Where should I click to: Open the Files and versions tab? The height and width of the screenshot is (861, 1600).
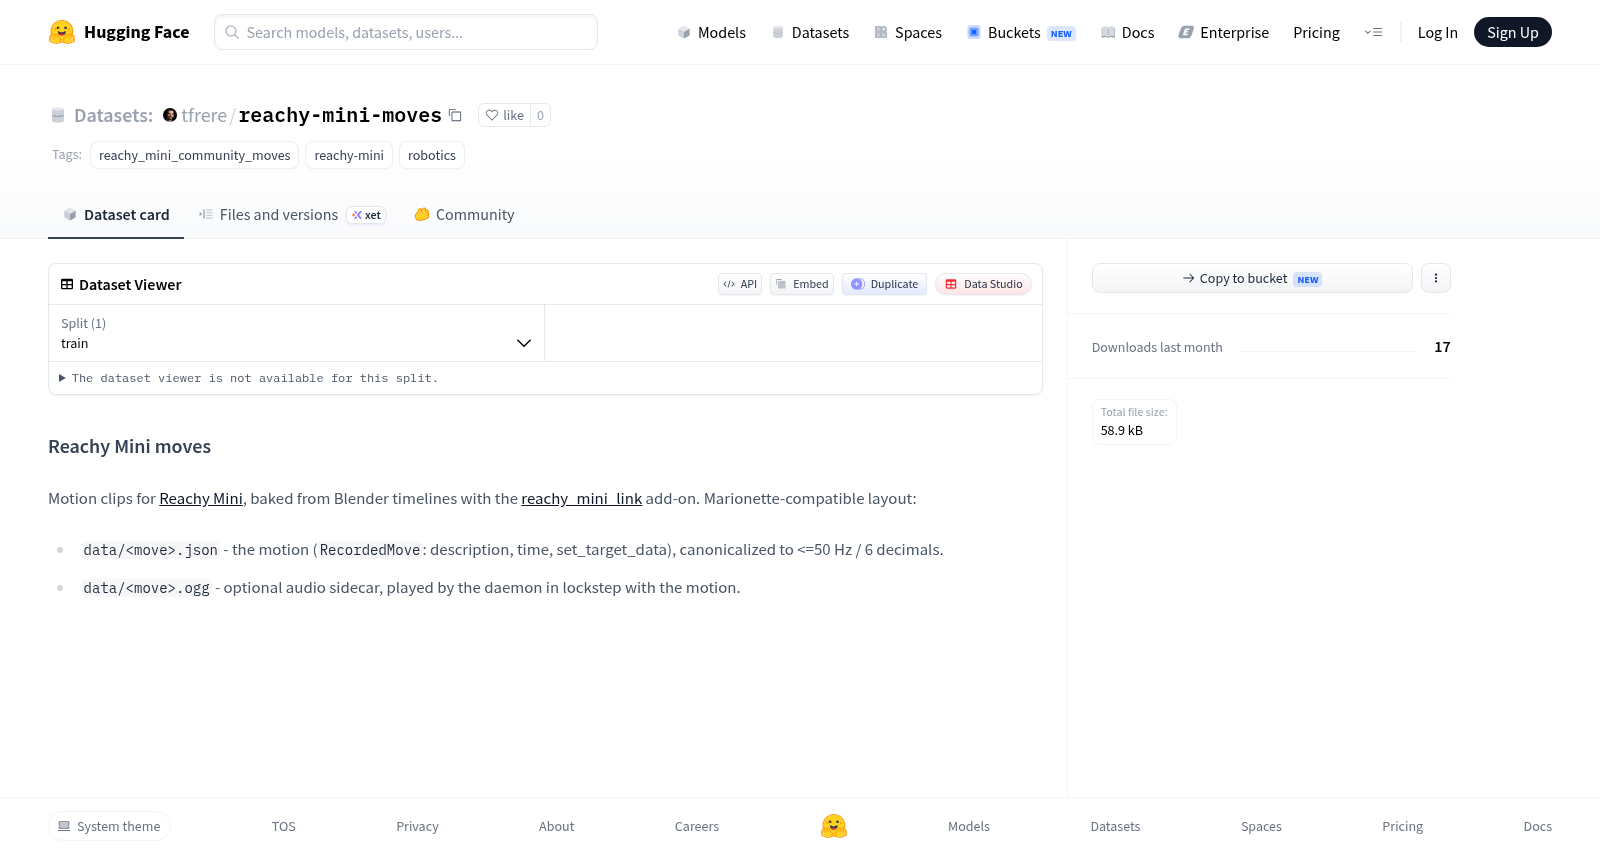(x=292, y=215)
